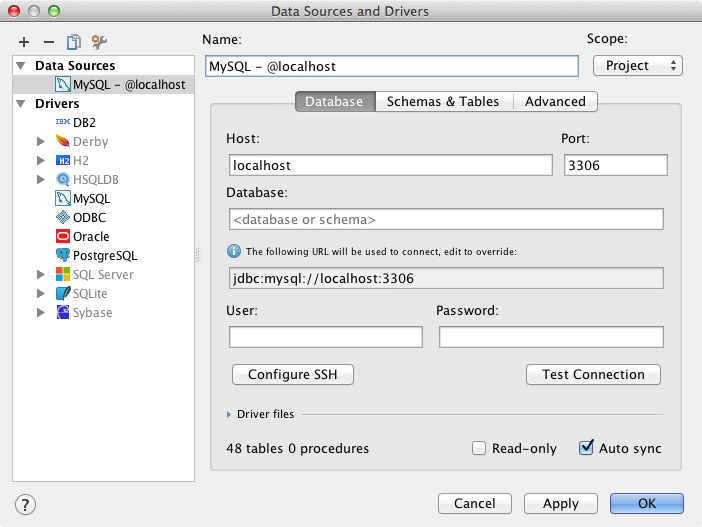Select the ODBC driver entry
The image size is (702, 527).
tap(103, 217)
